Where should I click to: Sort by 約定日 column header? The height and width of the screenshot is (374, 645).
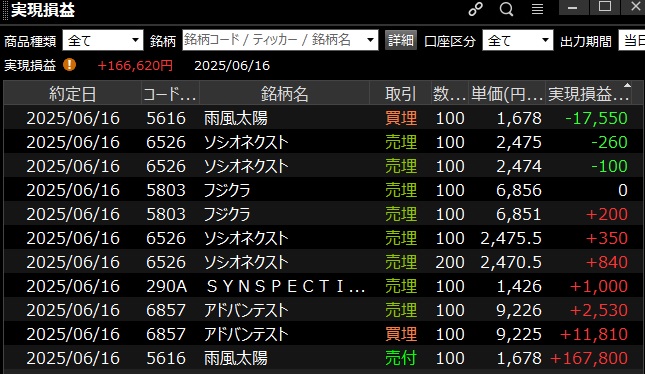pyautogui.click(x=72, y=94)
